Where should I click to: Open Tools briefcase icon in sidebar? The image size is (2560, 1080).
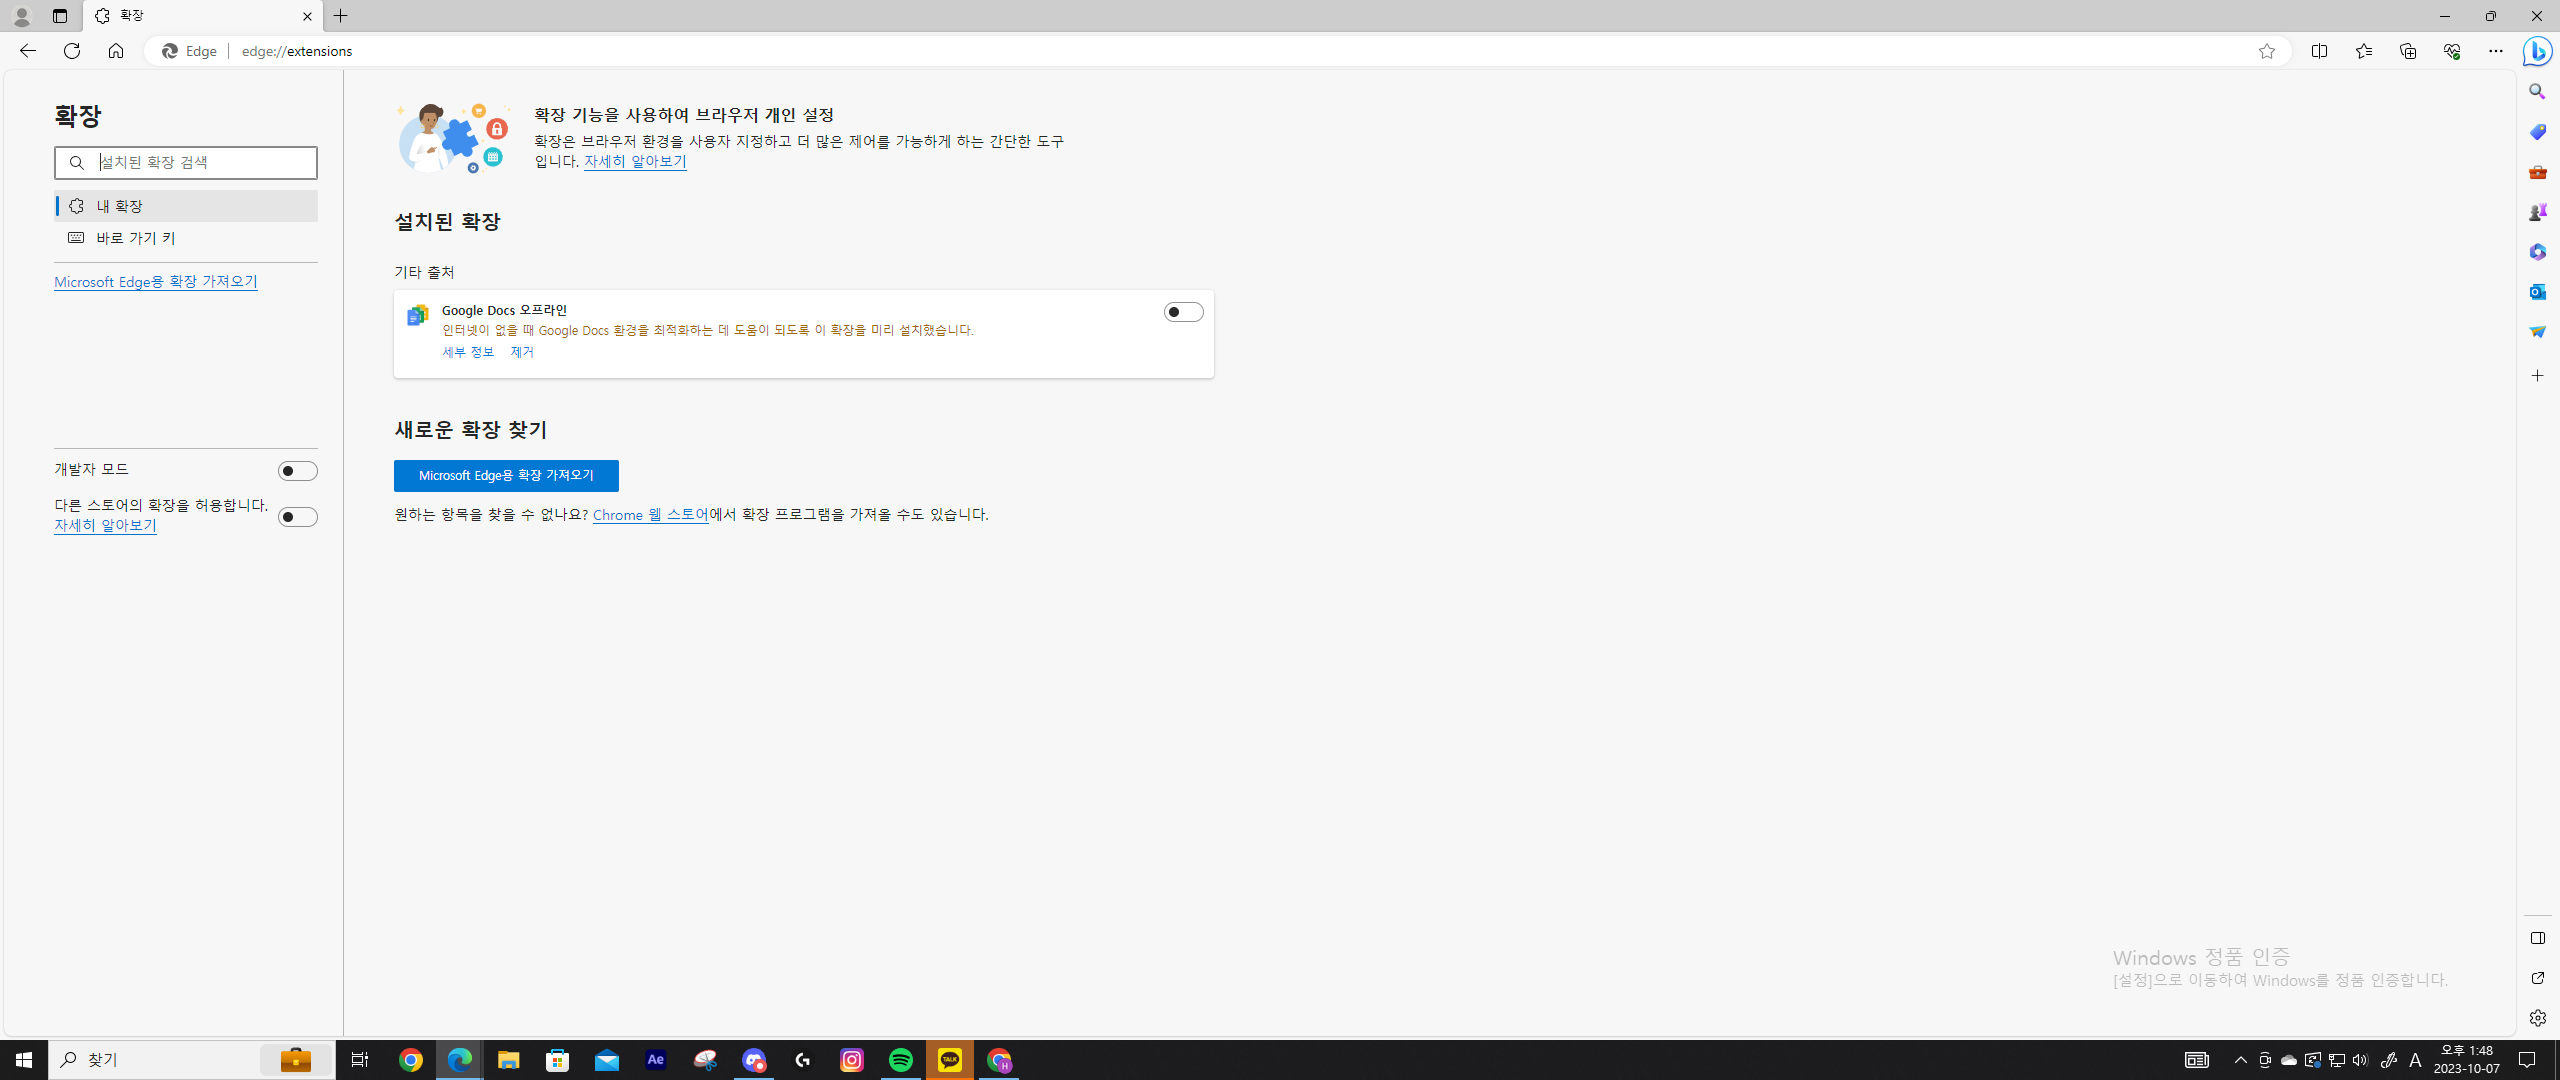[2537, 172]
